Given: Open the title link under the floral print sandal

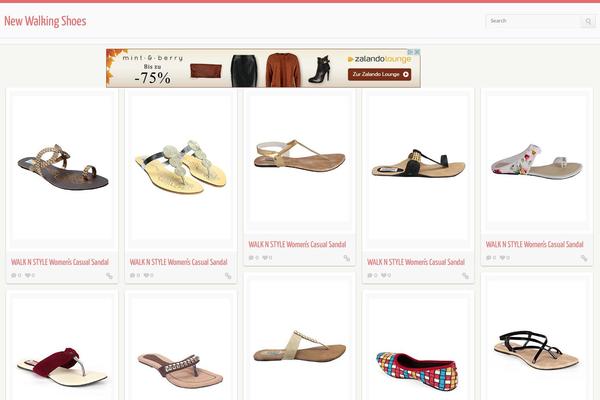Looking at the screenshot, I should [x=534, y=244].
